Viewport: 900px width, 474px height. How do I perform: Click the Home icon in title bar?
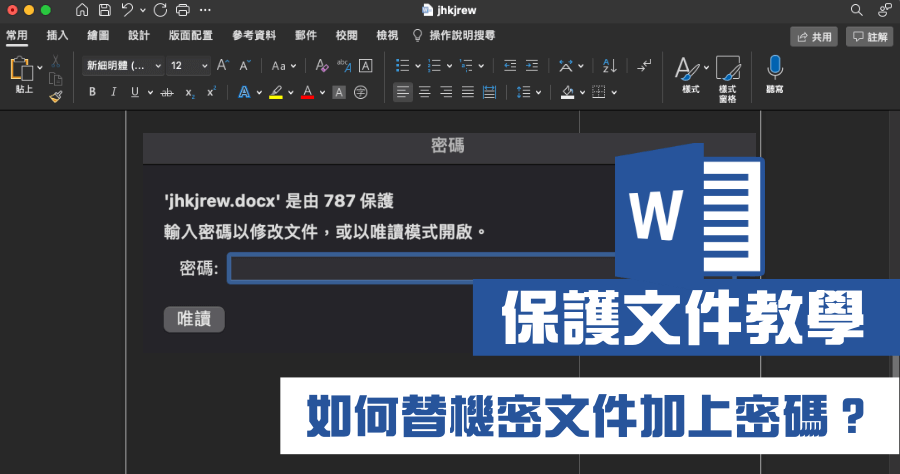point(82,10)
